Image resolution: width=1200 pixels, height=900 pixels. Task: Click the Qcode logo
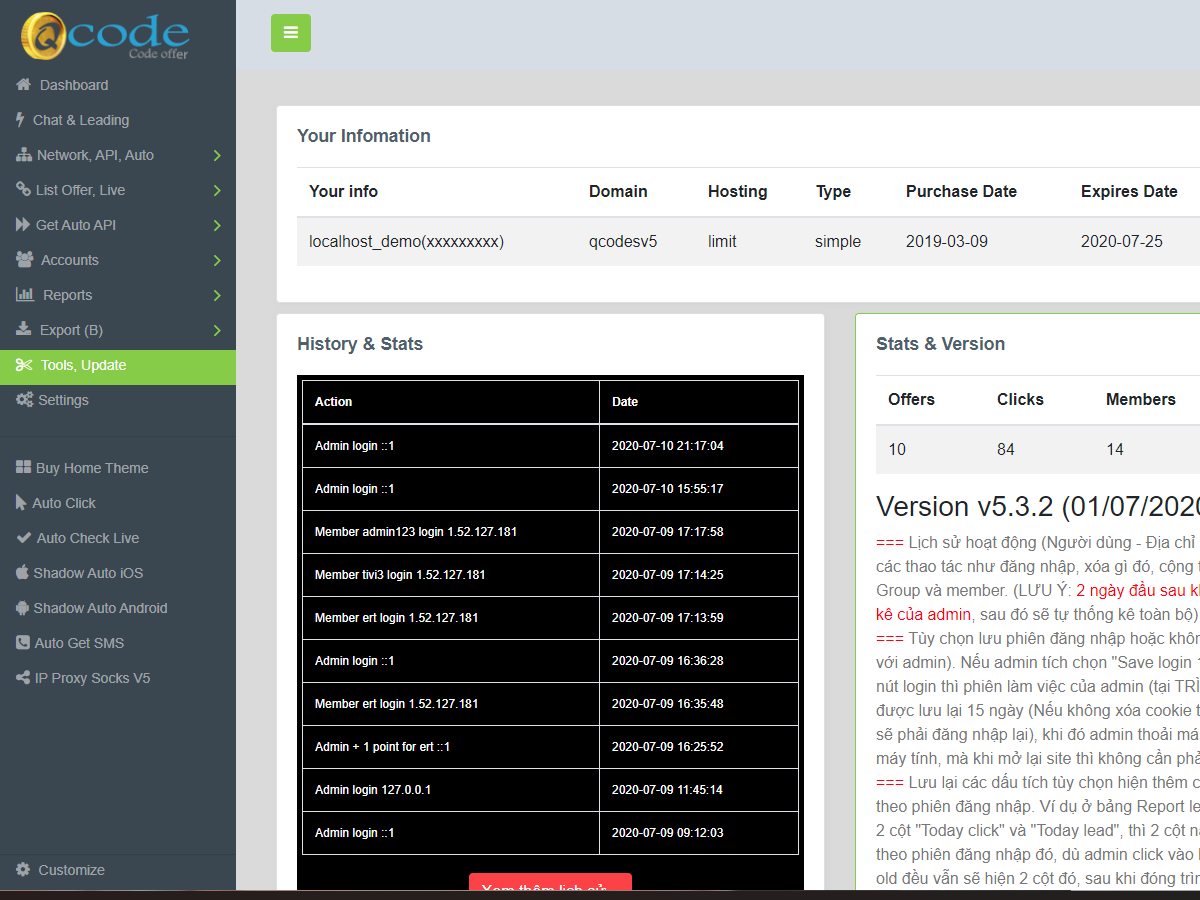[105, 37]
